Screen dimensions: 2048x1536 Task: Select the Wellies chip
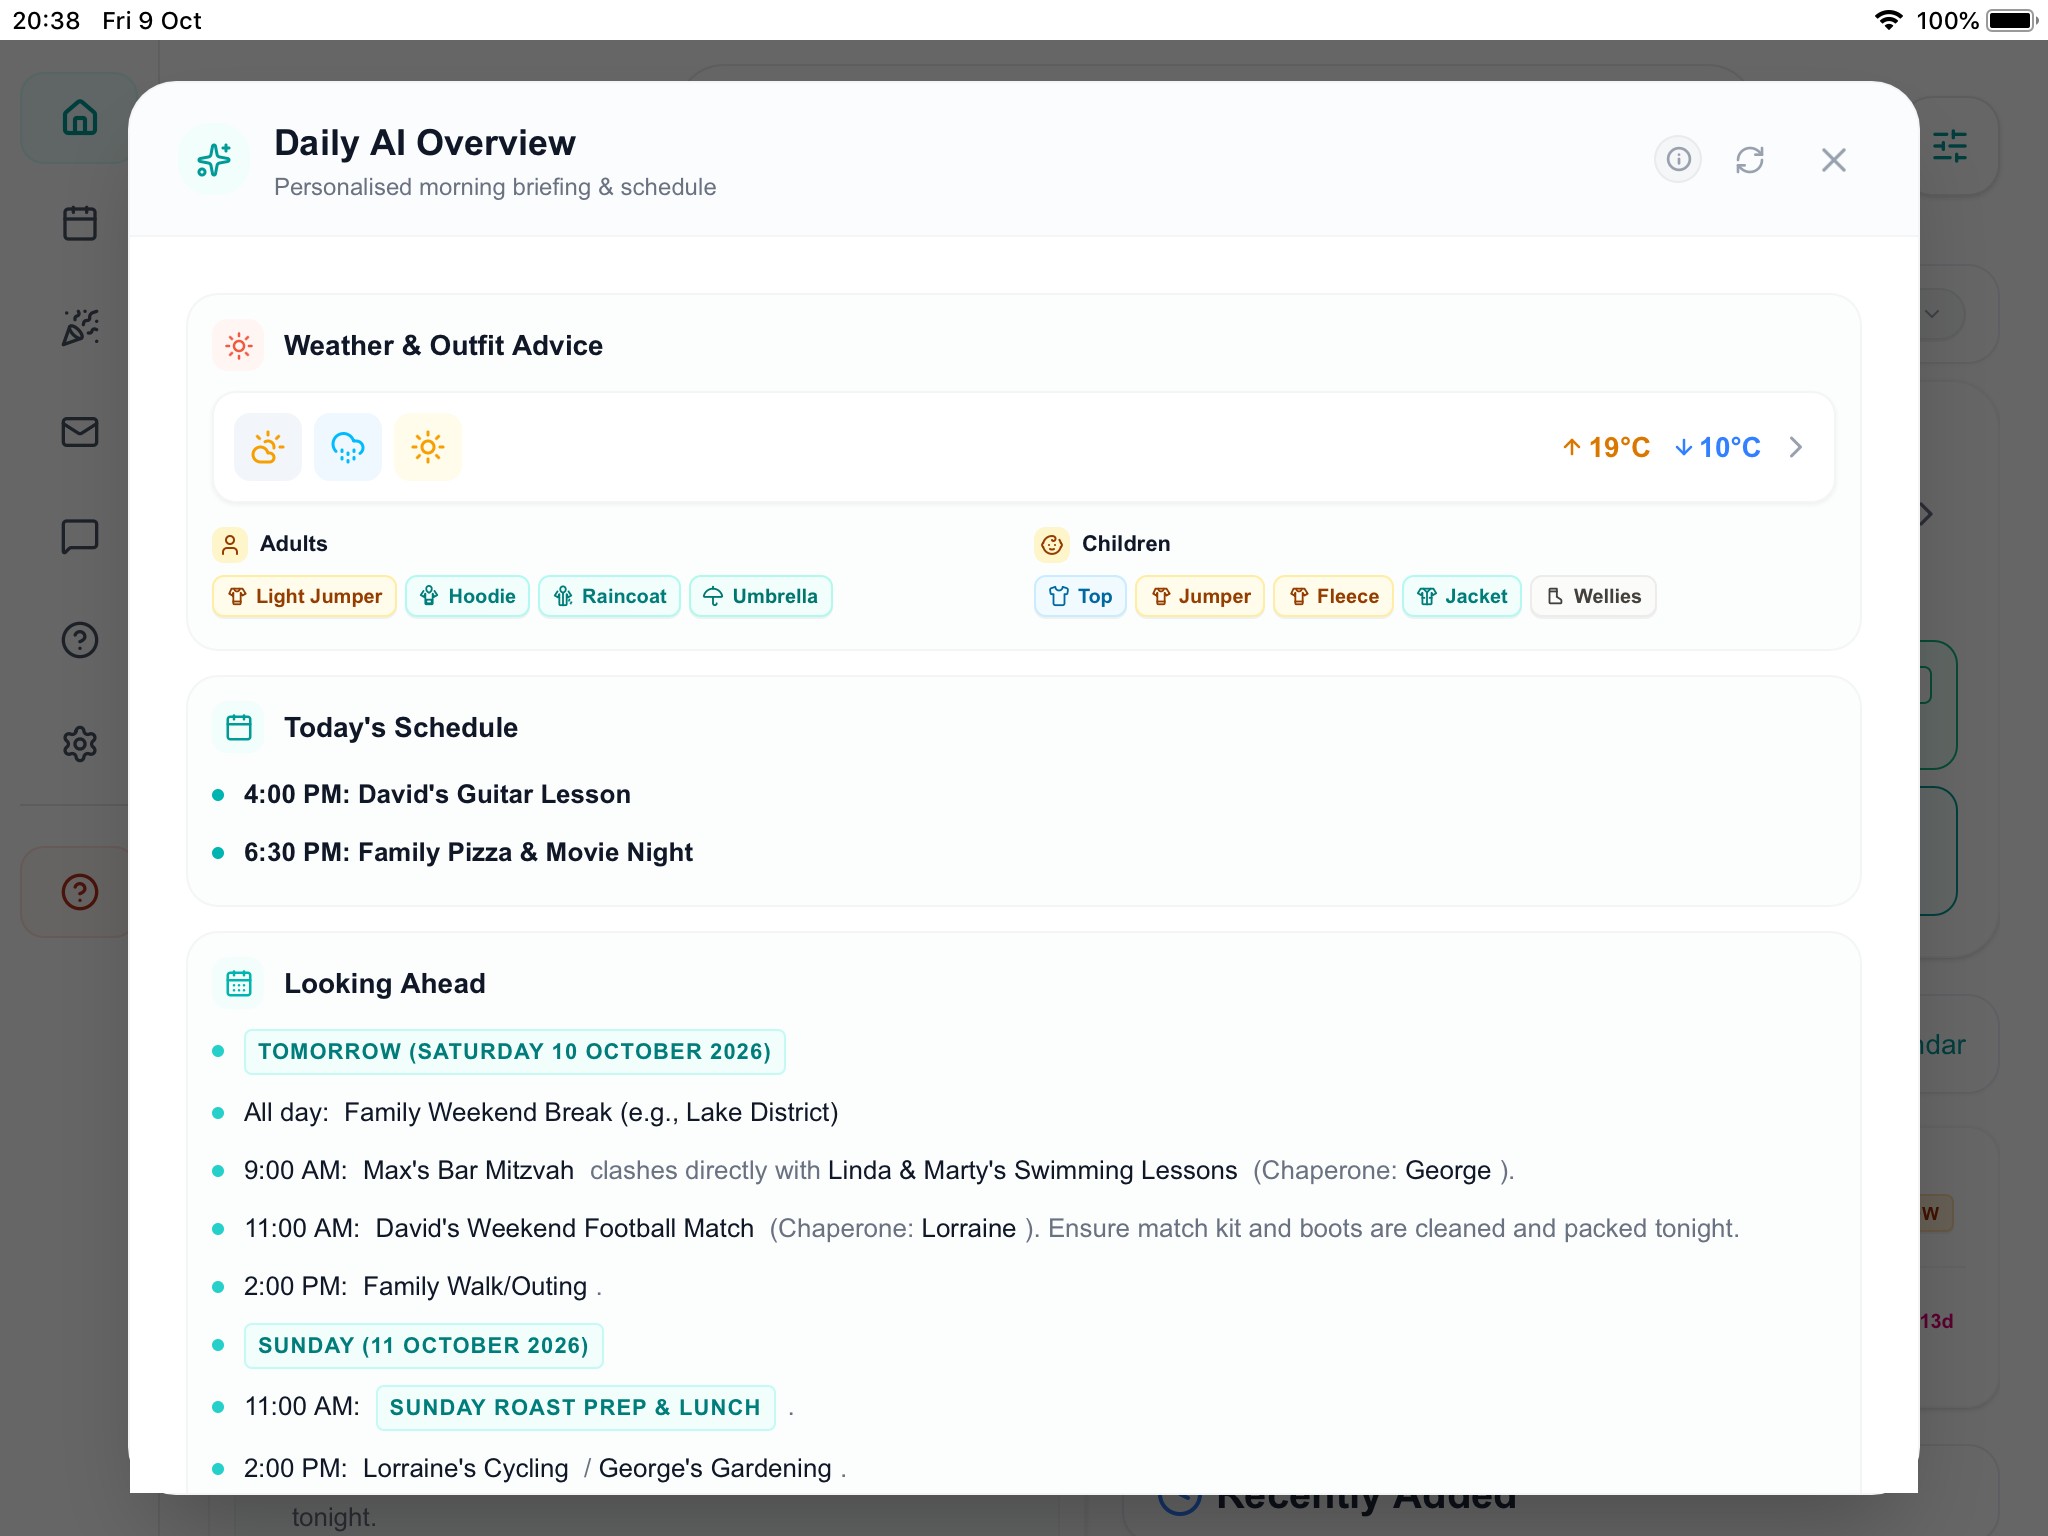[x=1594, y=596]
